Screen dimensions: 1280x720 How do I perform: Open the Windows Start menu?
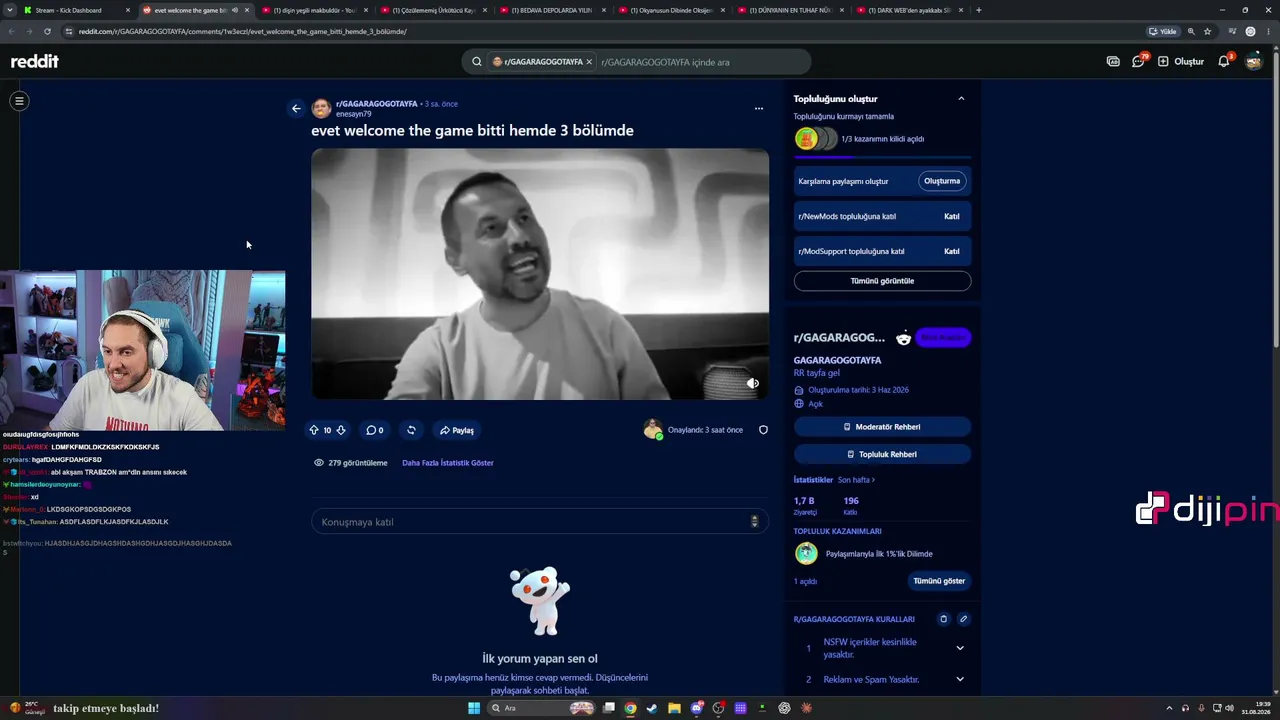[474, 708]
